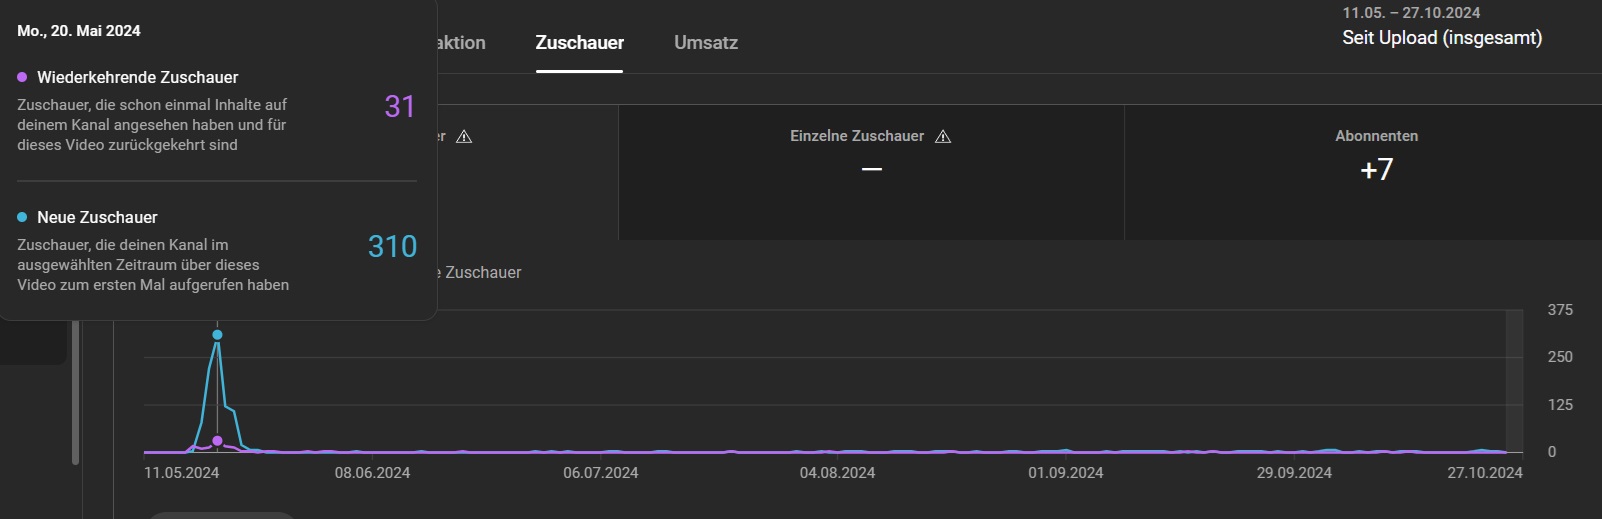This screenshot has height=519, width=1602.
Task: Click the 27.10.2024 date on the x-axis
Action: click(x=1484, y=473)
